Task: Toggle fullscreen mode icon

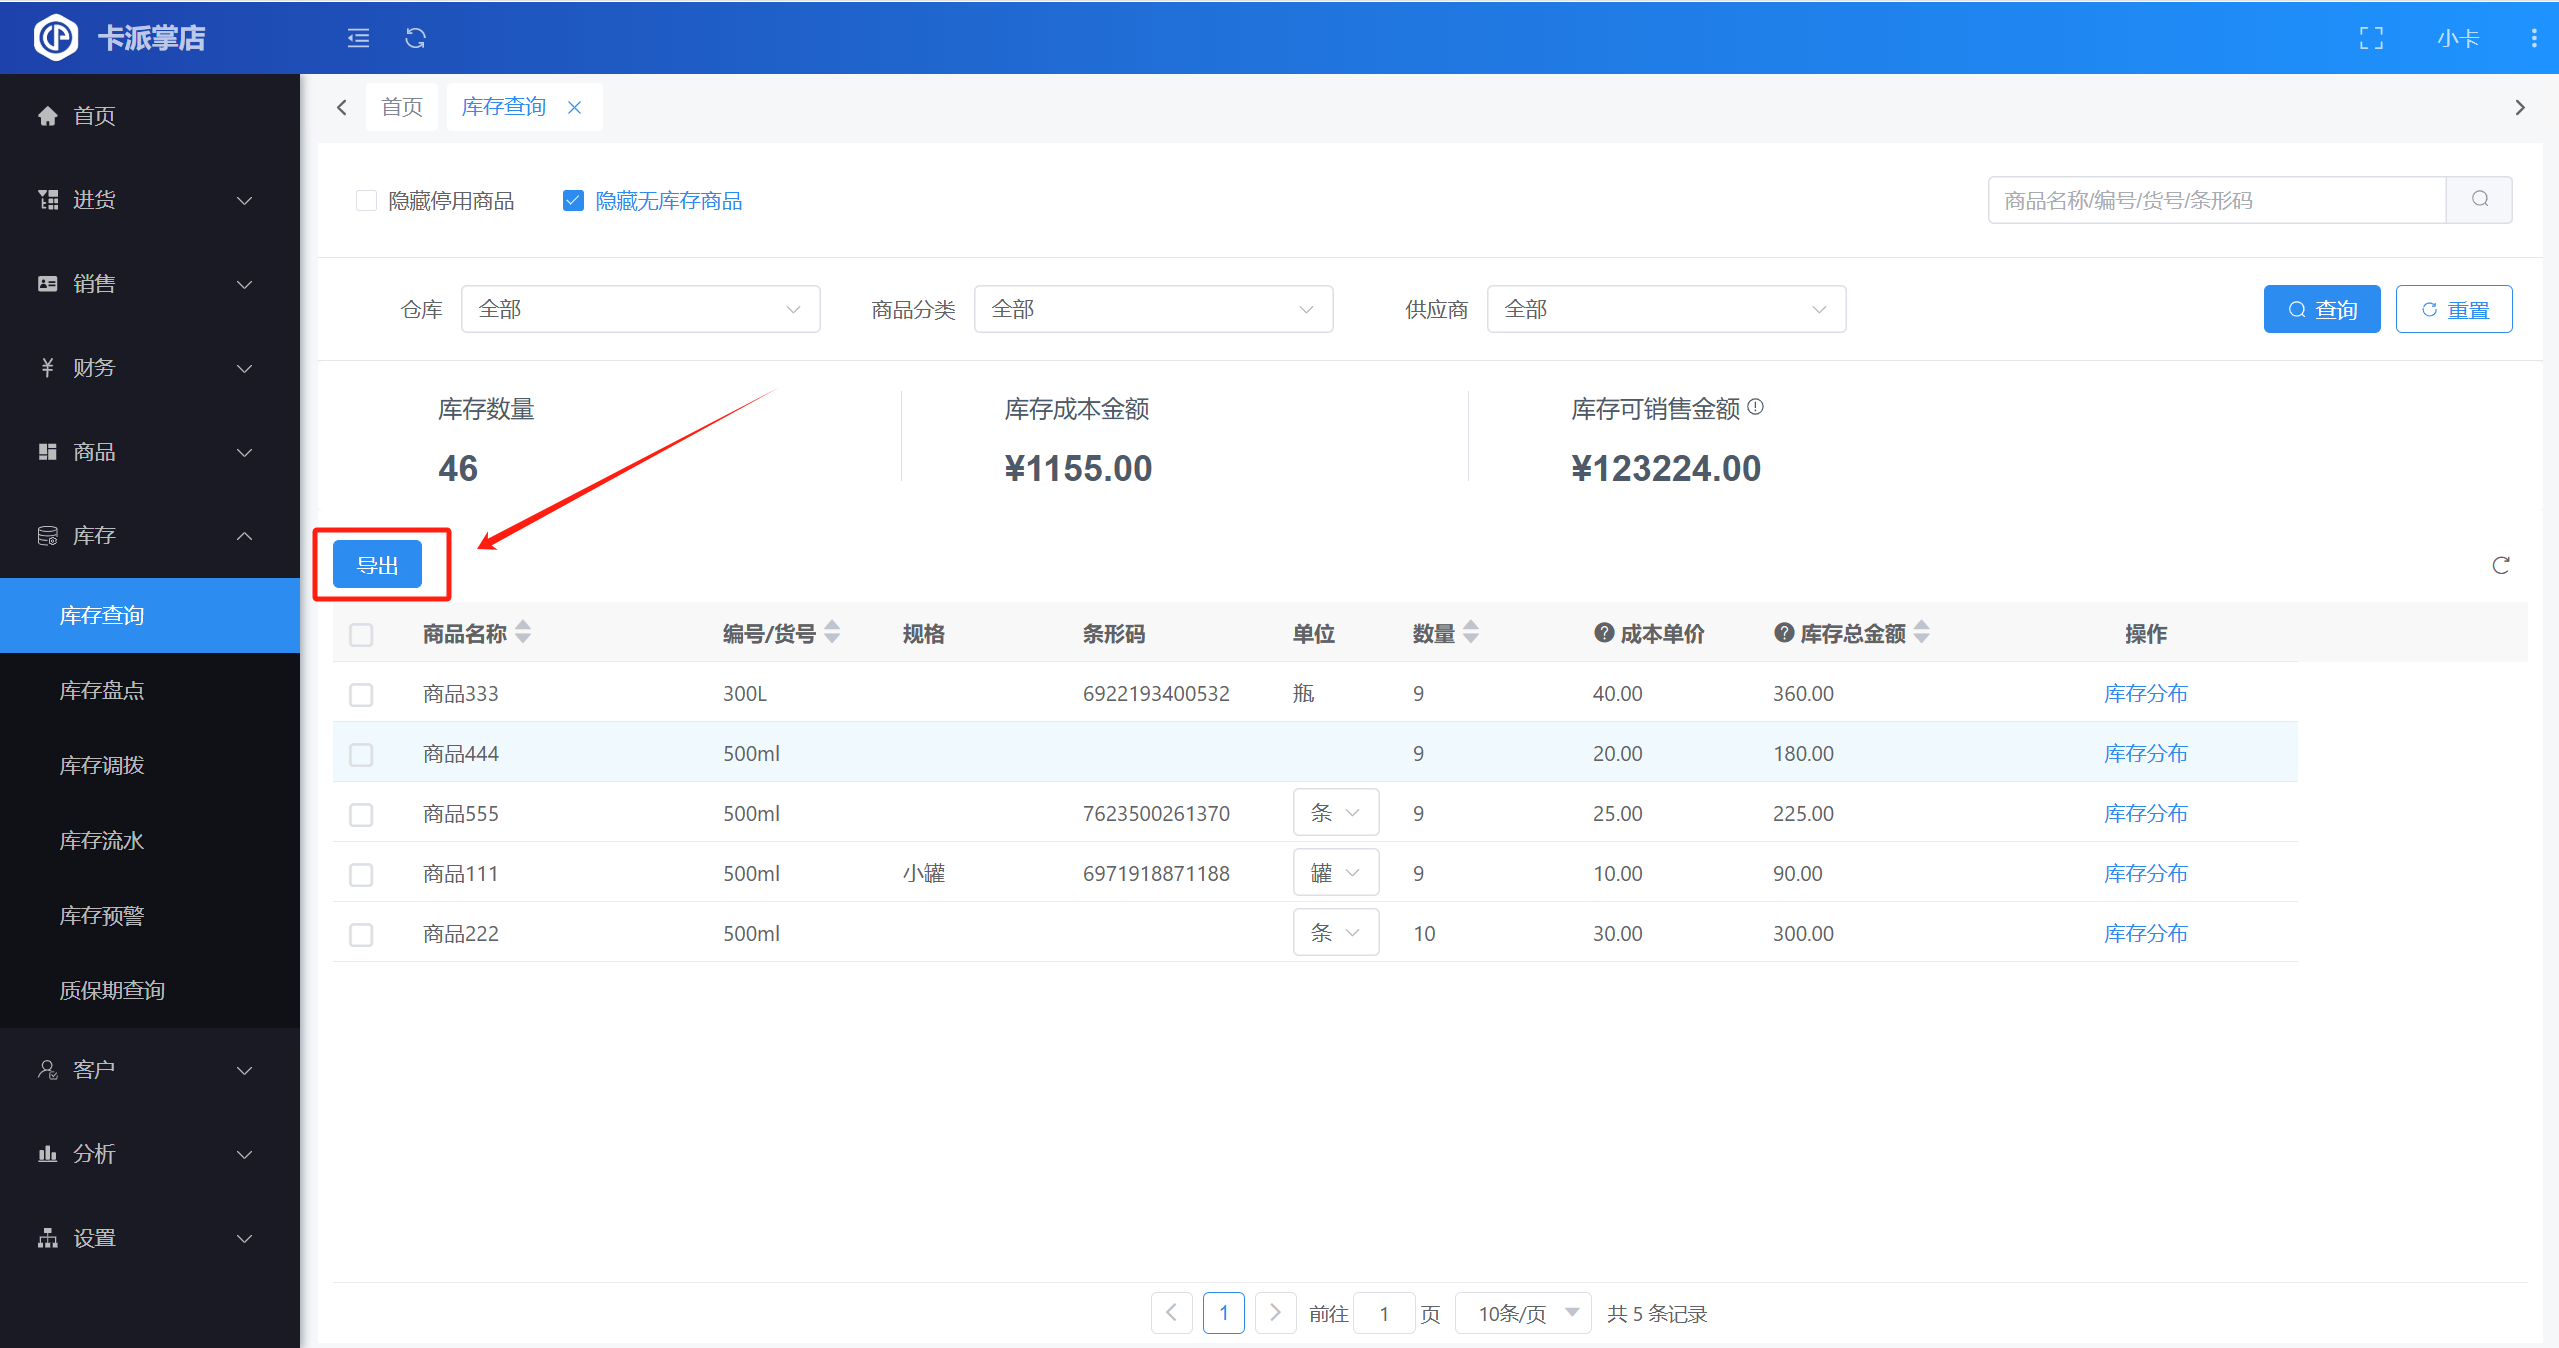Action: point(2371,38)
